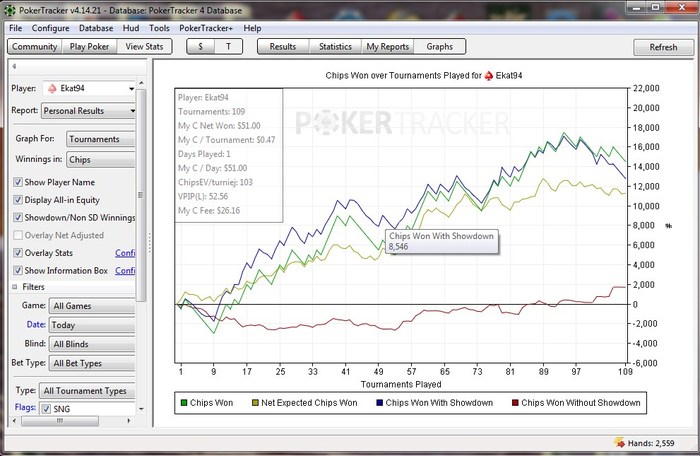Click the ChipsEV/turniej: 103 info line
This screenshot has width=700, height=456.
coord(215,182)
